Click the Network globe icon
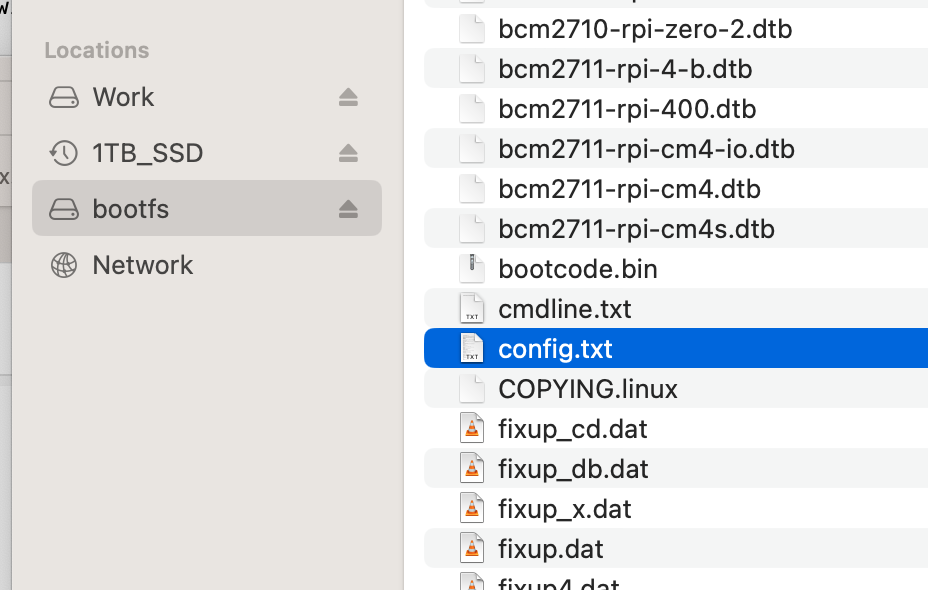928x590 pixels. (63, 265)
